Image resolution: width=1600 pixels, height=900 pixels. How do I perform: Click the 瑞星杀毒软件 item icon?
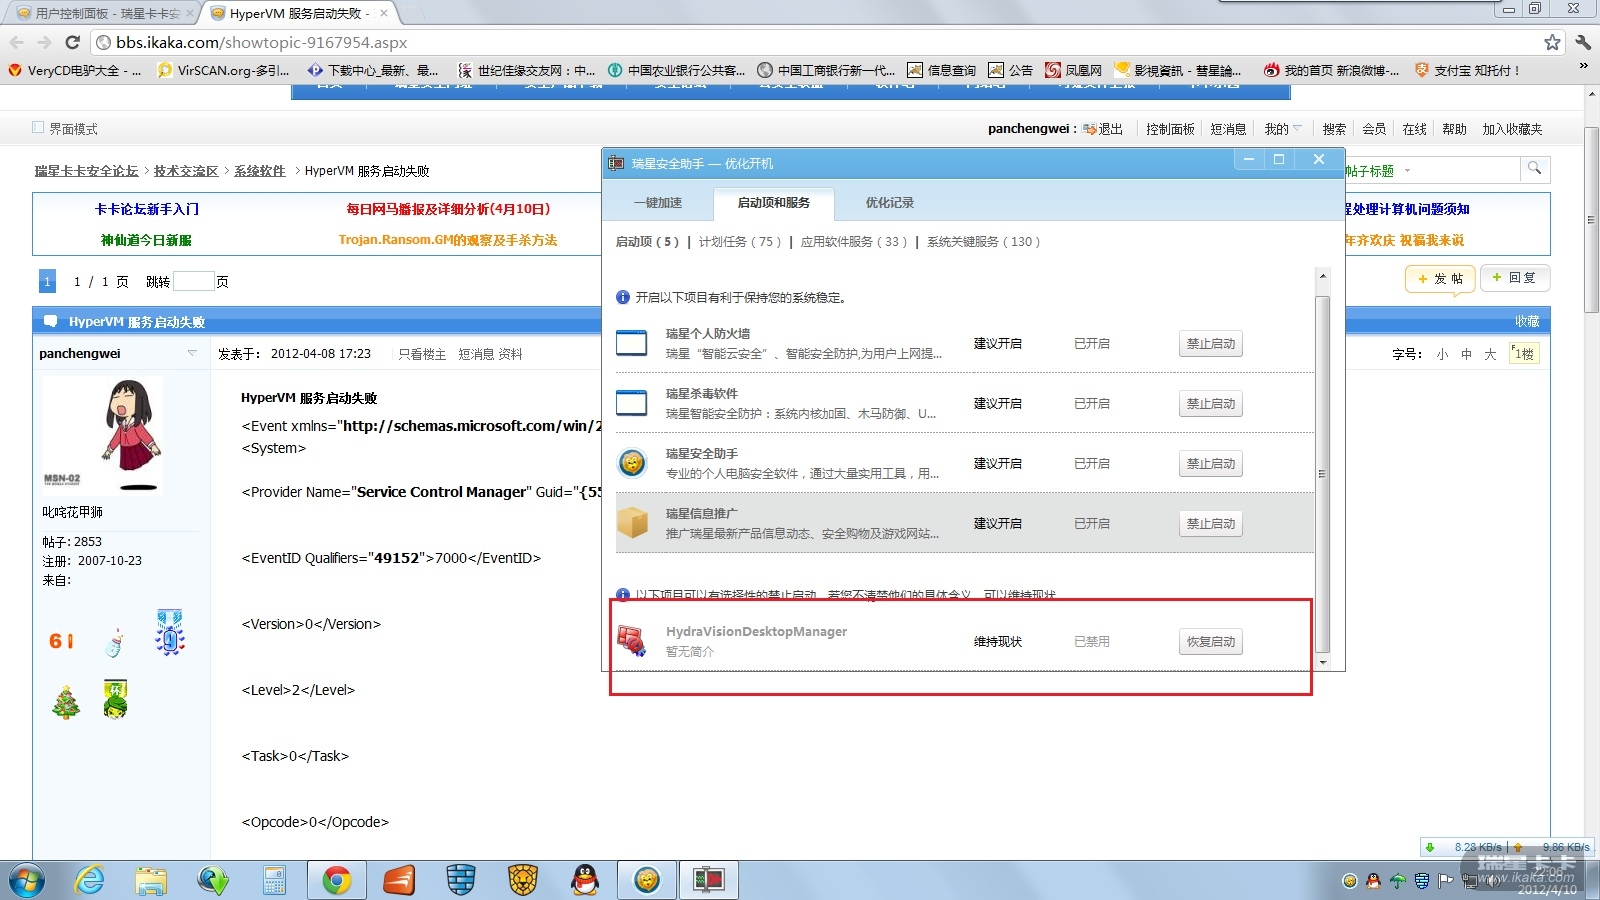coord(631,403)
